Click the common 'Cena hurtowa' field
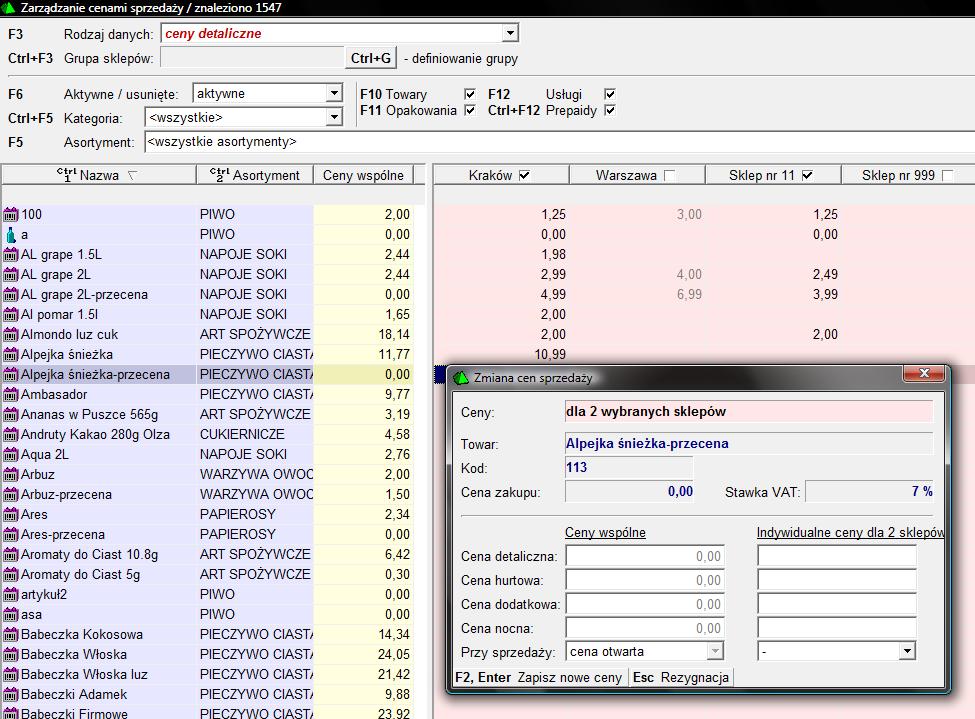The image size is (975, 719). click(x=645, y=580)
